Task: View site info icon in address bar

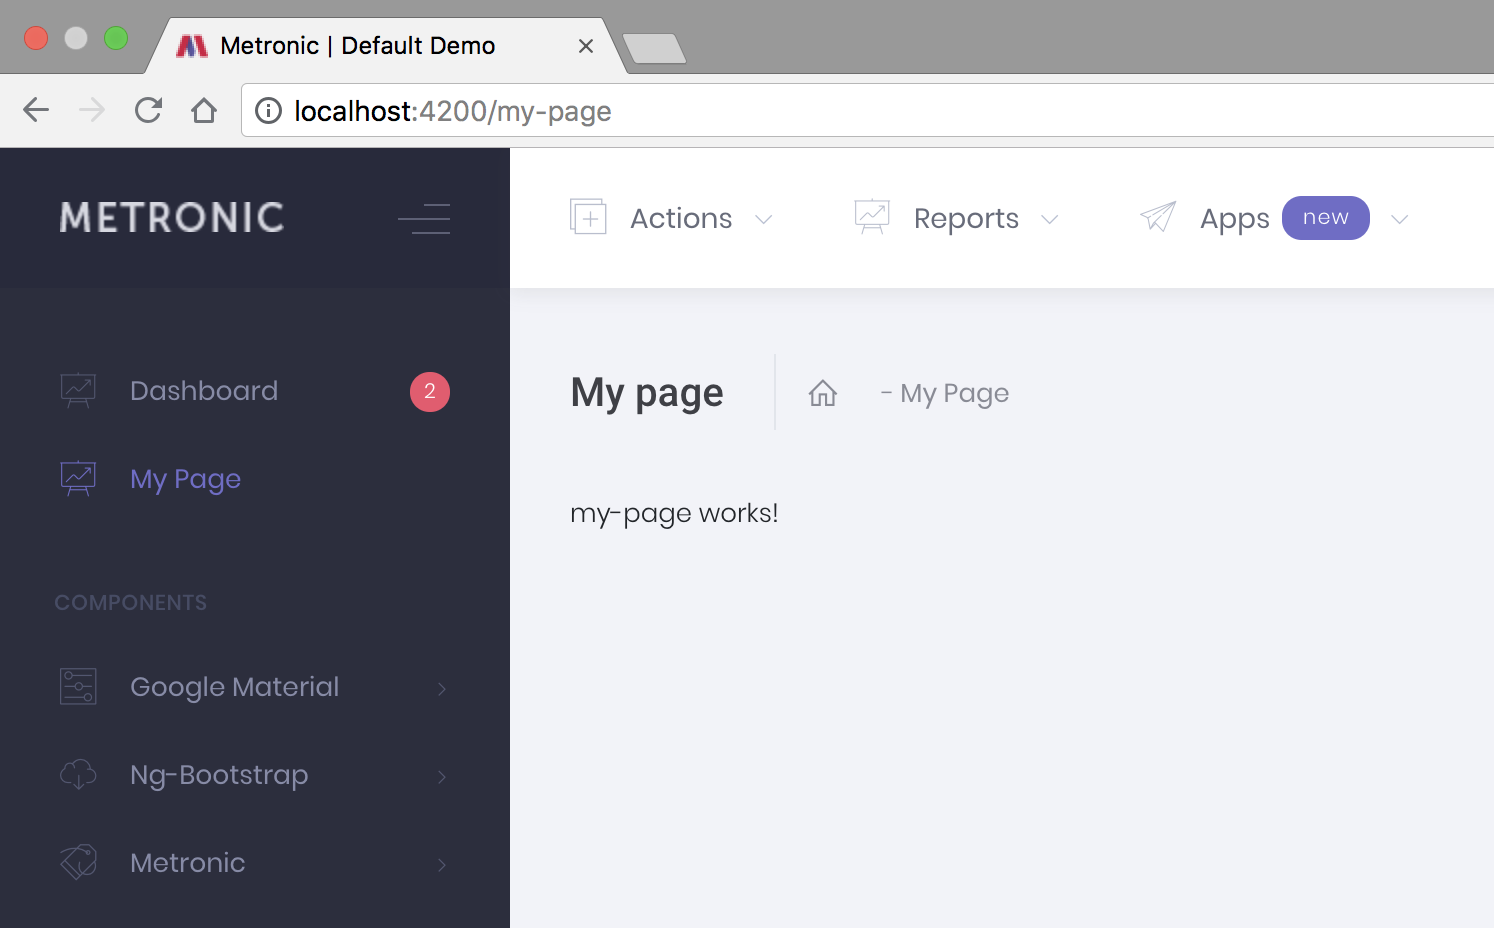Action: click(268, 110)
